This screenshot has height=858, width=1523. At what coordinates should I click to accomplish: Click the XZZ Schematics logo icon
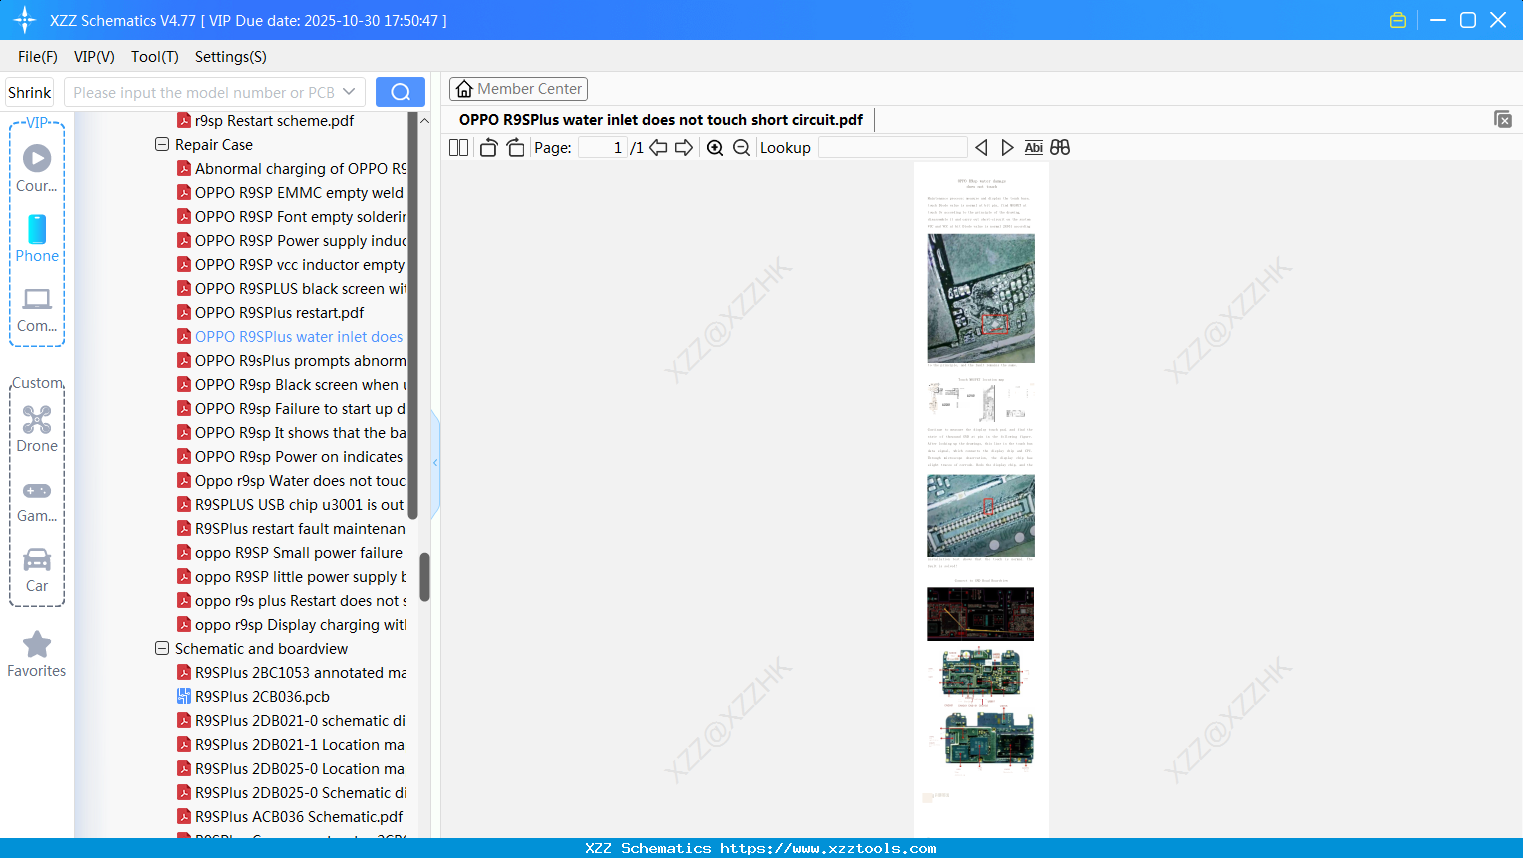25,20
